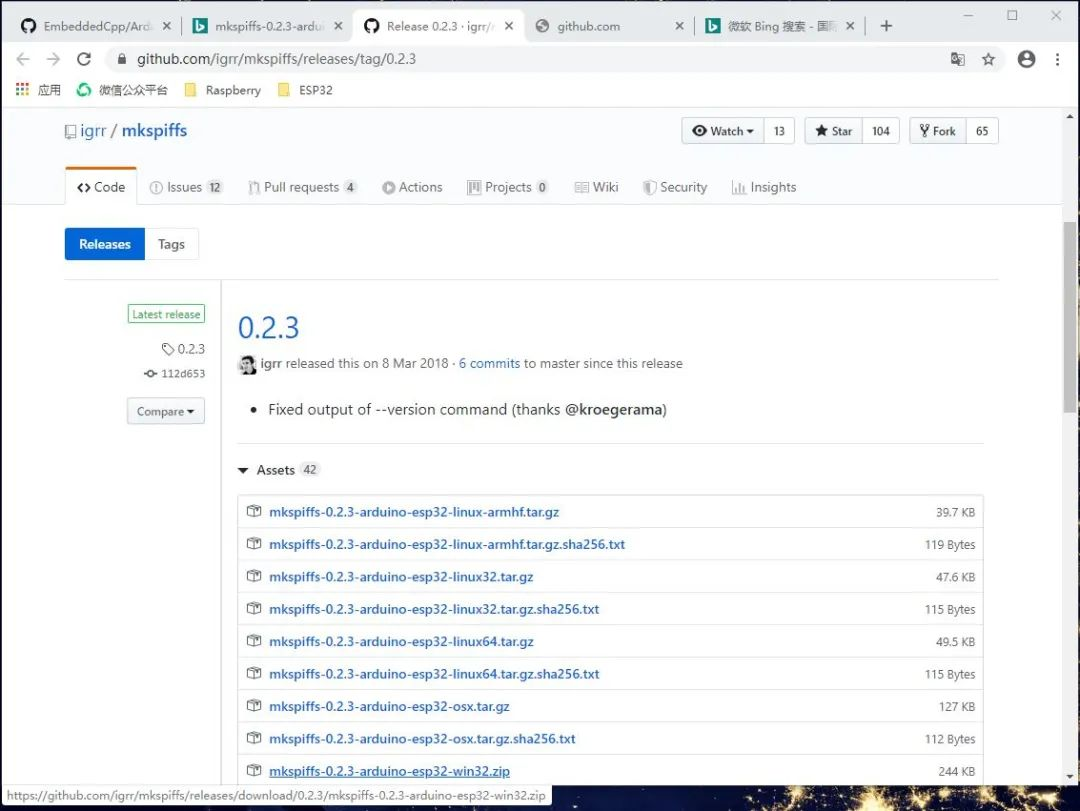Viewport: 1080px width, 811px height.
Task: Open the 0.2.3 tag link in sidebar
Action: click(184, 349)
